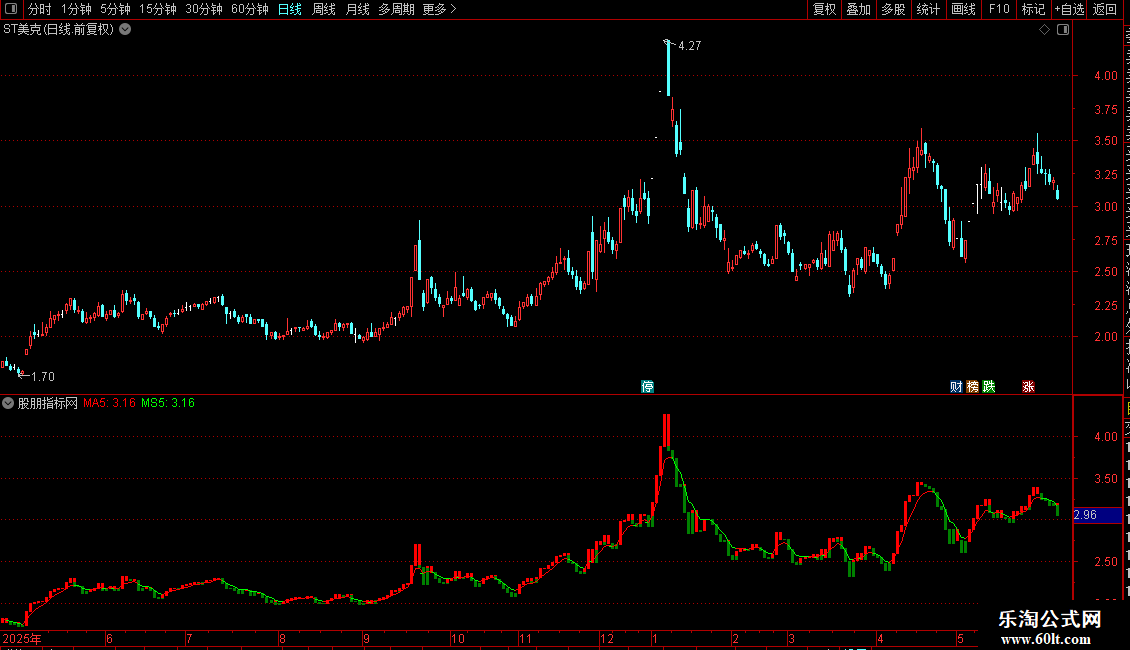
Task: Click the 1.70 low price label
Action: point(43,377)
